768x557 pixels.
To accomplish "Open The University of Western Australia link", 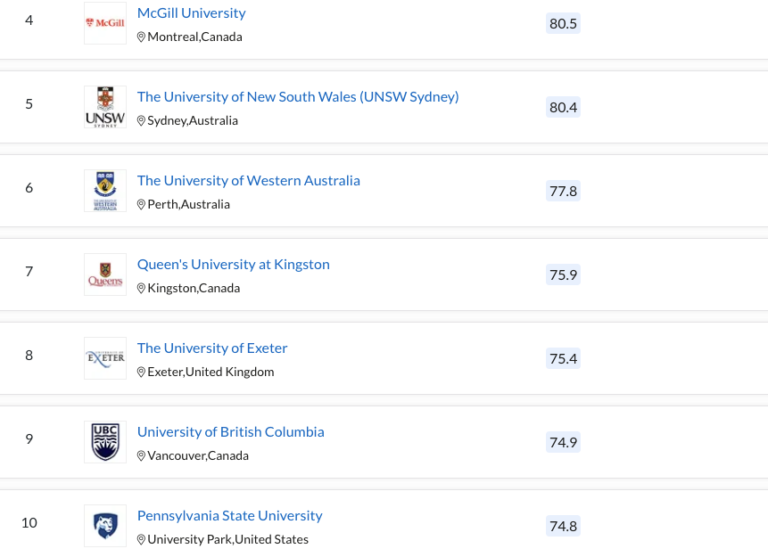I will [248, 181].
